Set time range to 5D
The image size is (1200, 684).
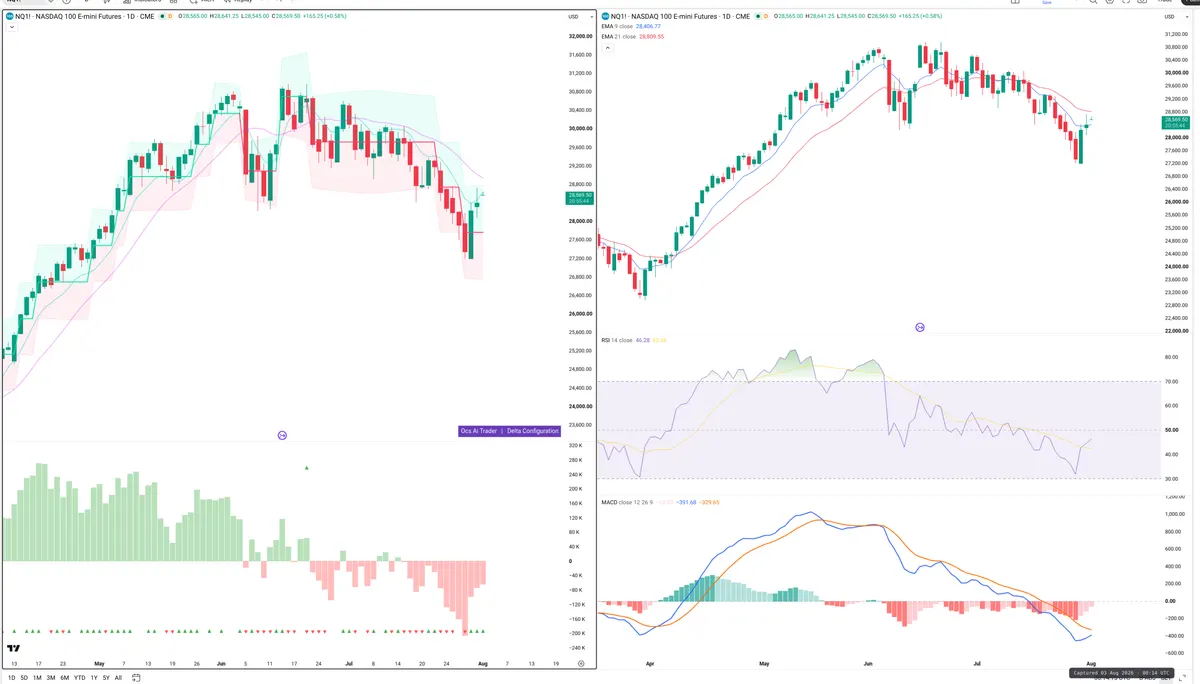pyautogui.click(x=24, y=678)
